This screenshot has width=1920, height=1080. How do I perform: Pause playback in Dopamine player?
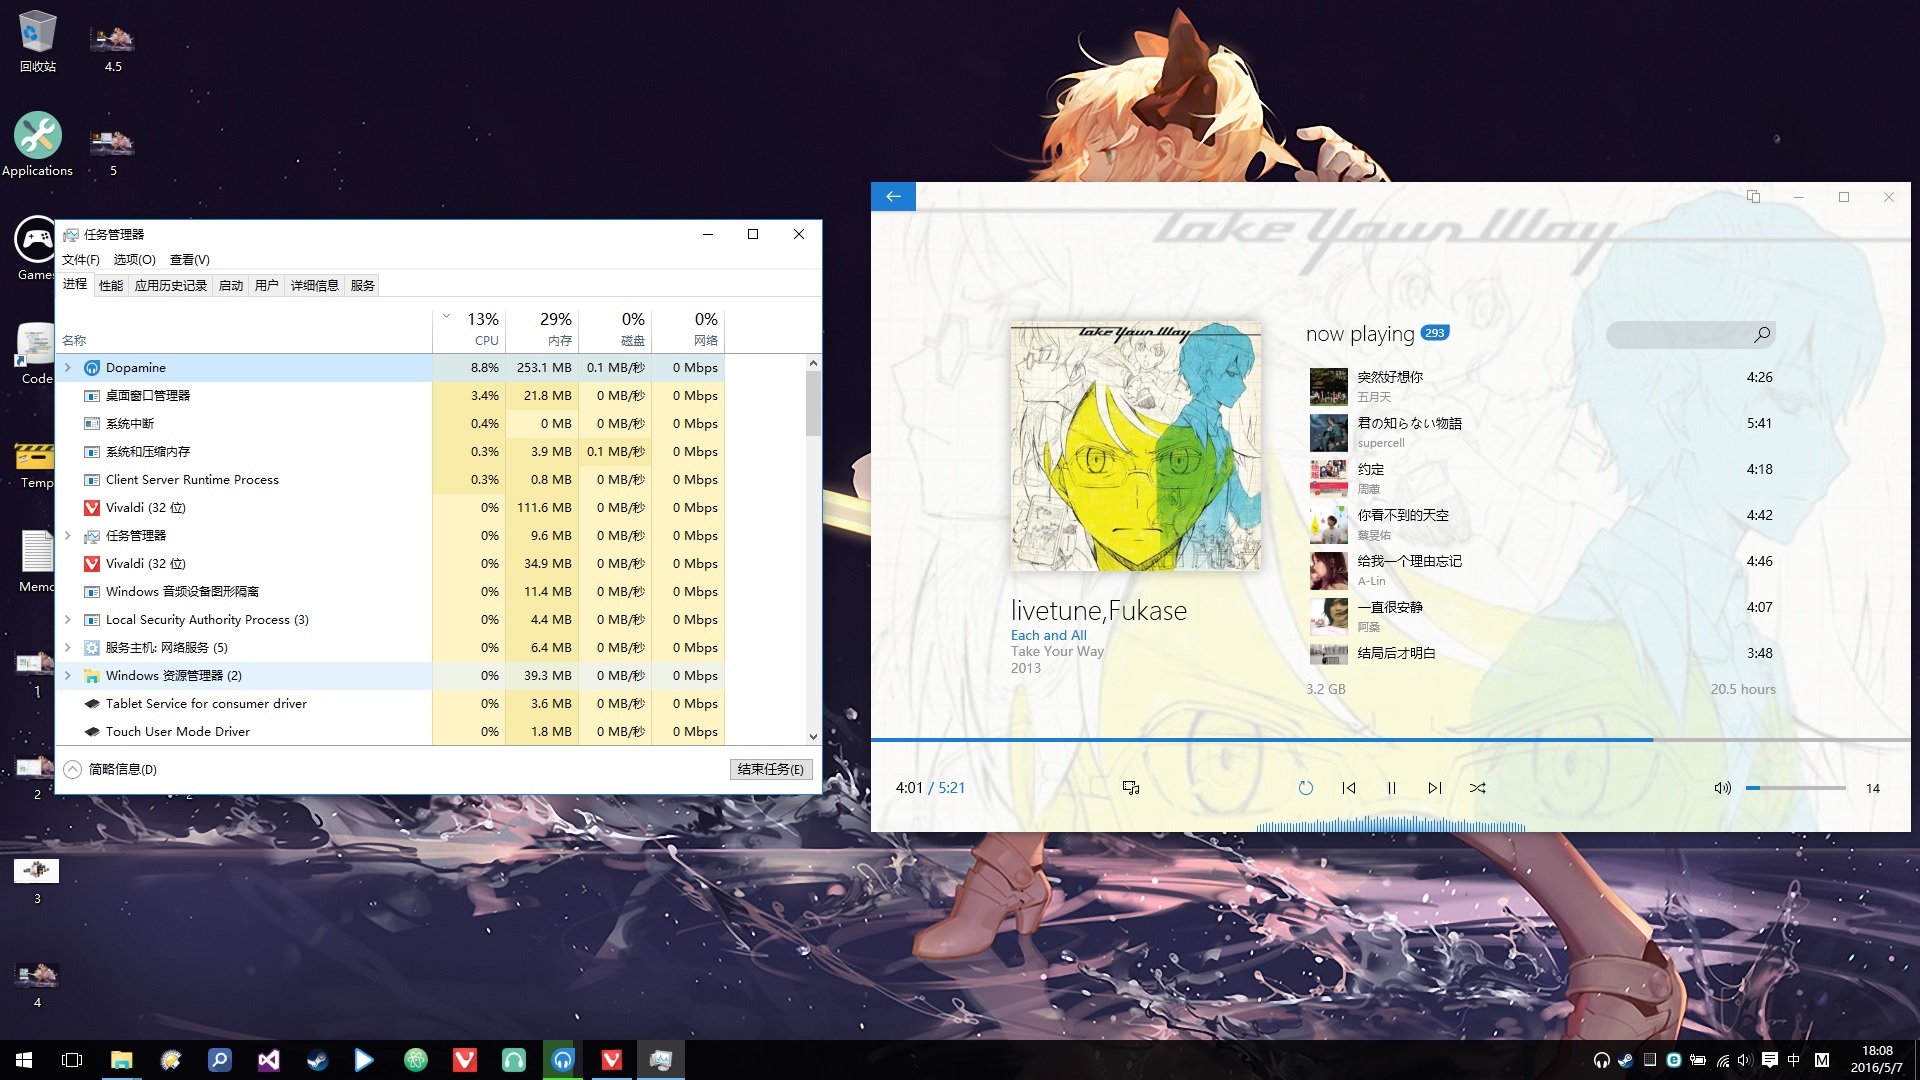[1391, 788]
